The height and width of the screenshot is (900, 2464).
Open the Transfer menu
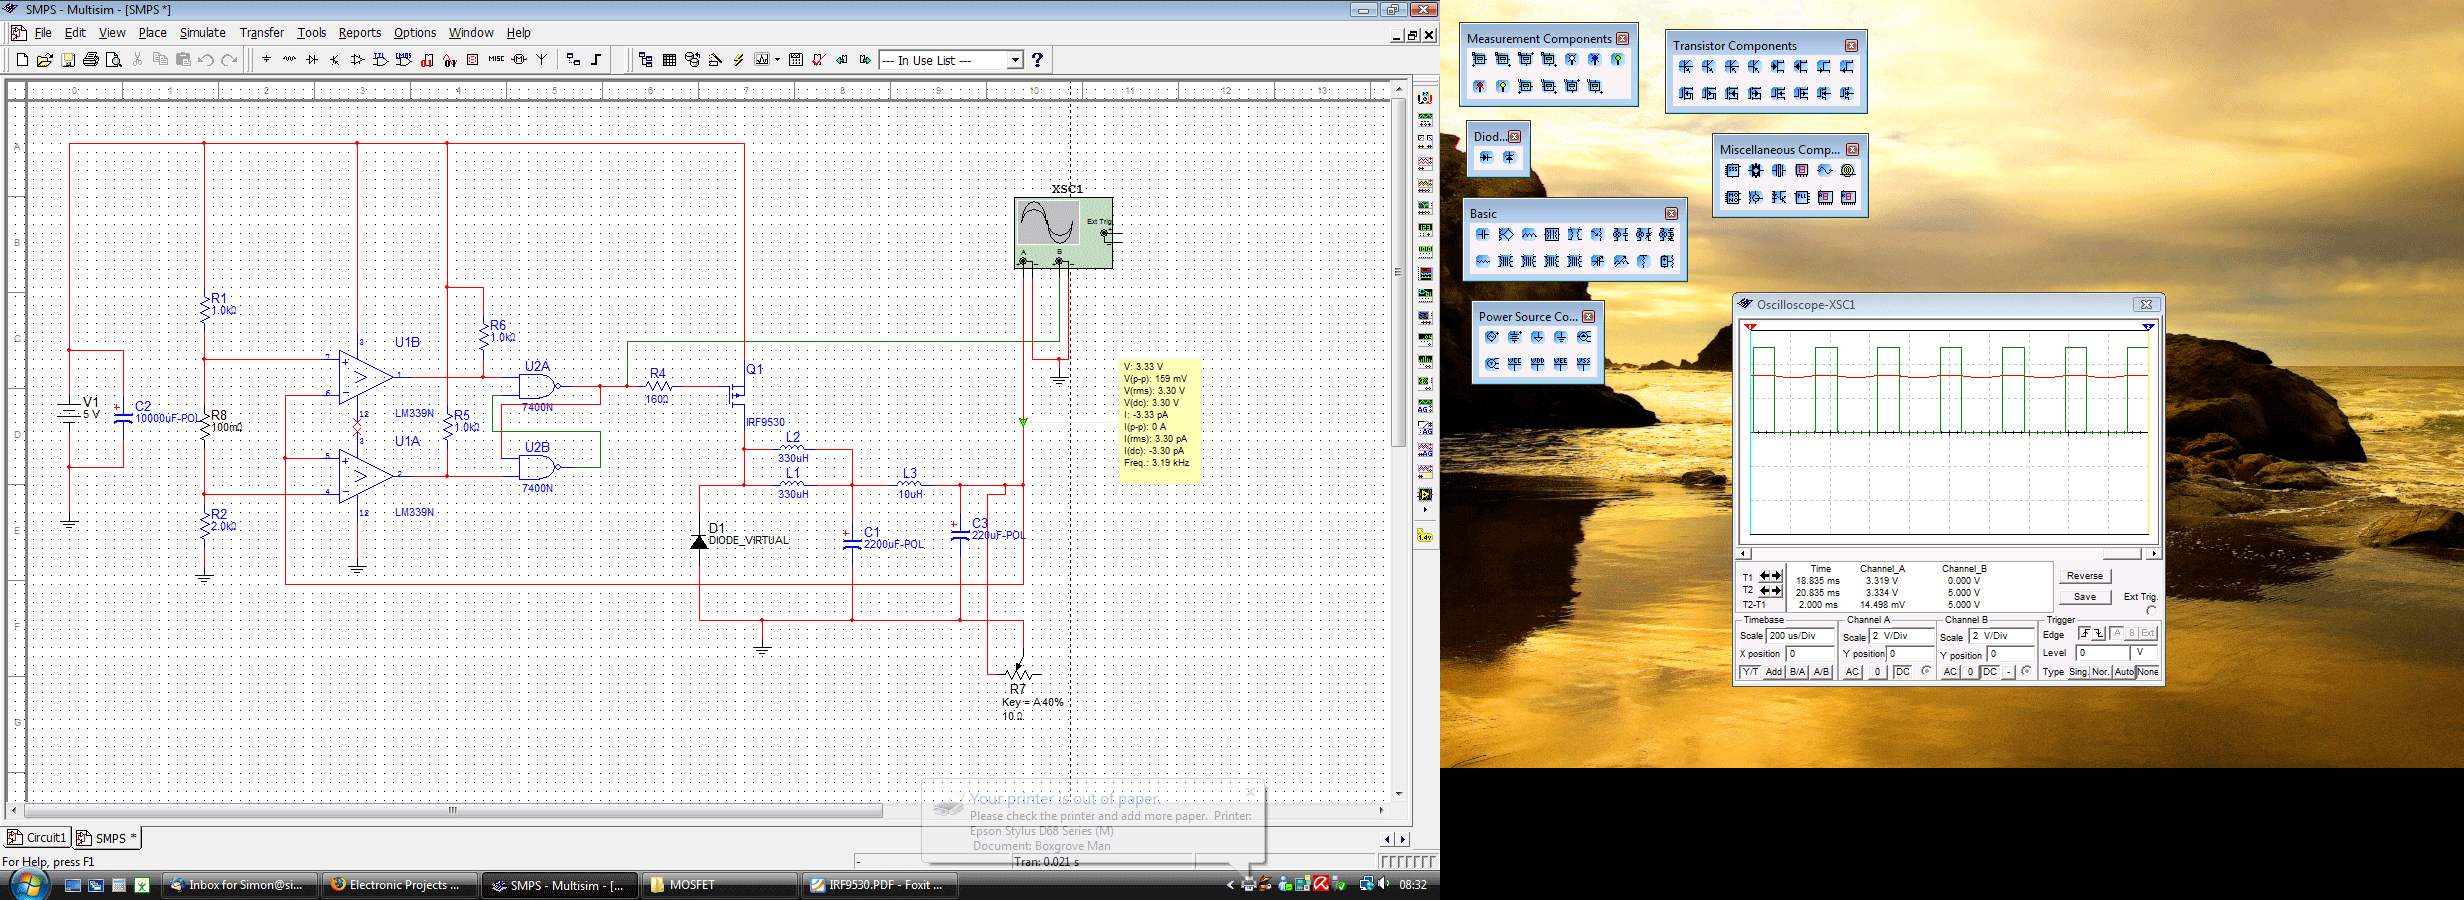click(x=261, y=33)
